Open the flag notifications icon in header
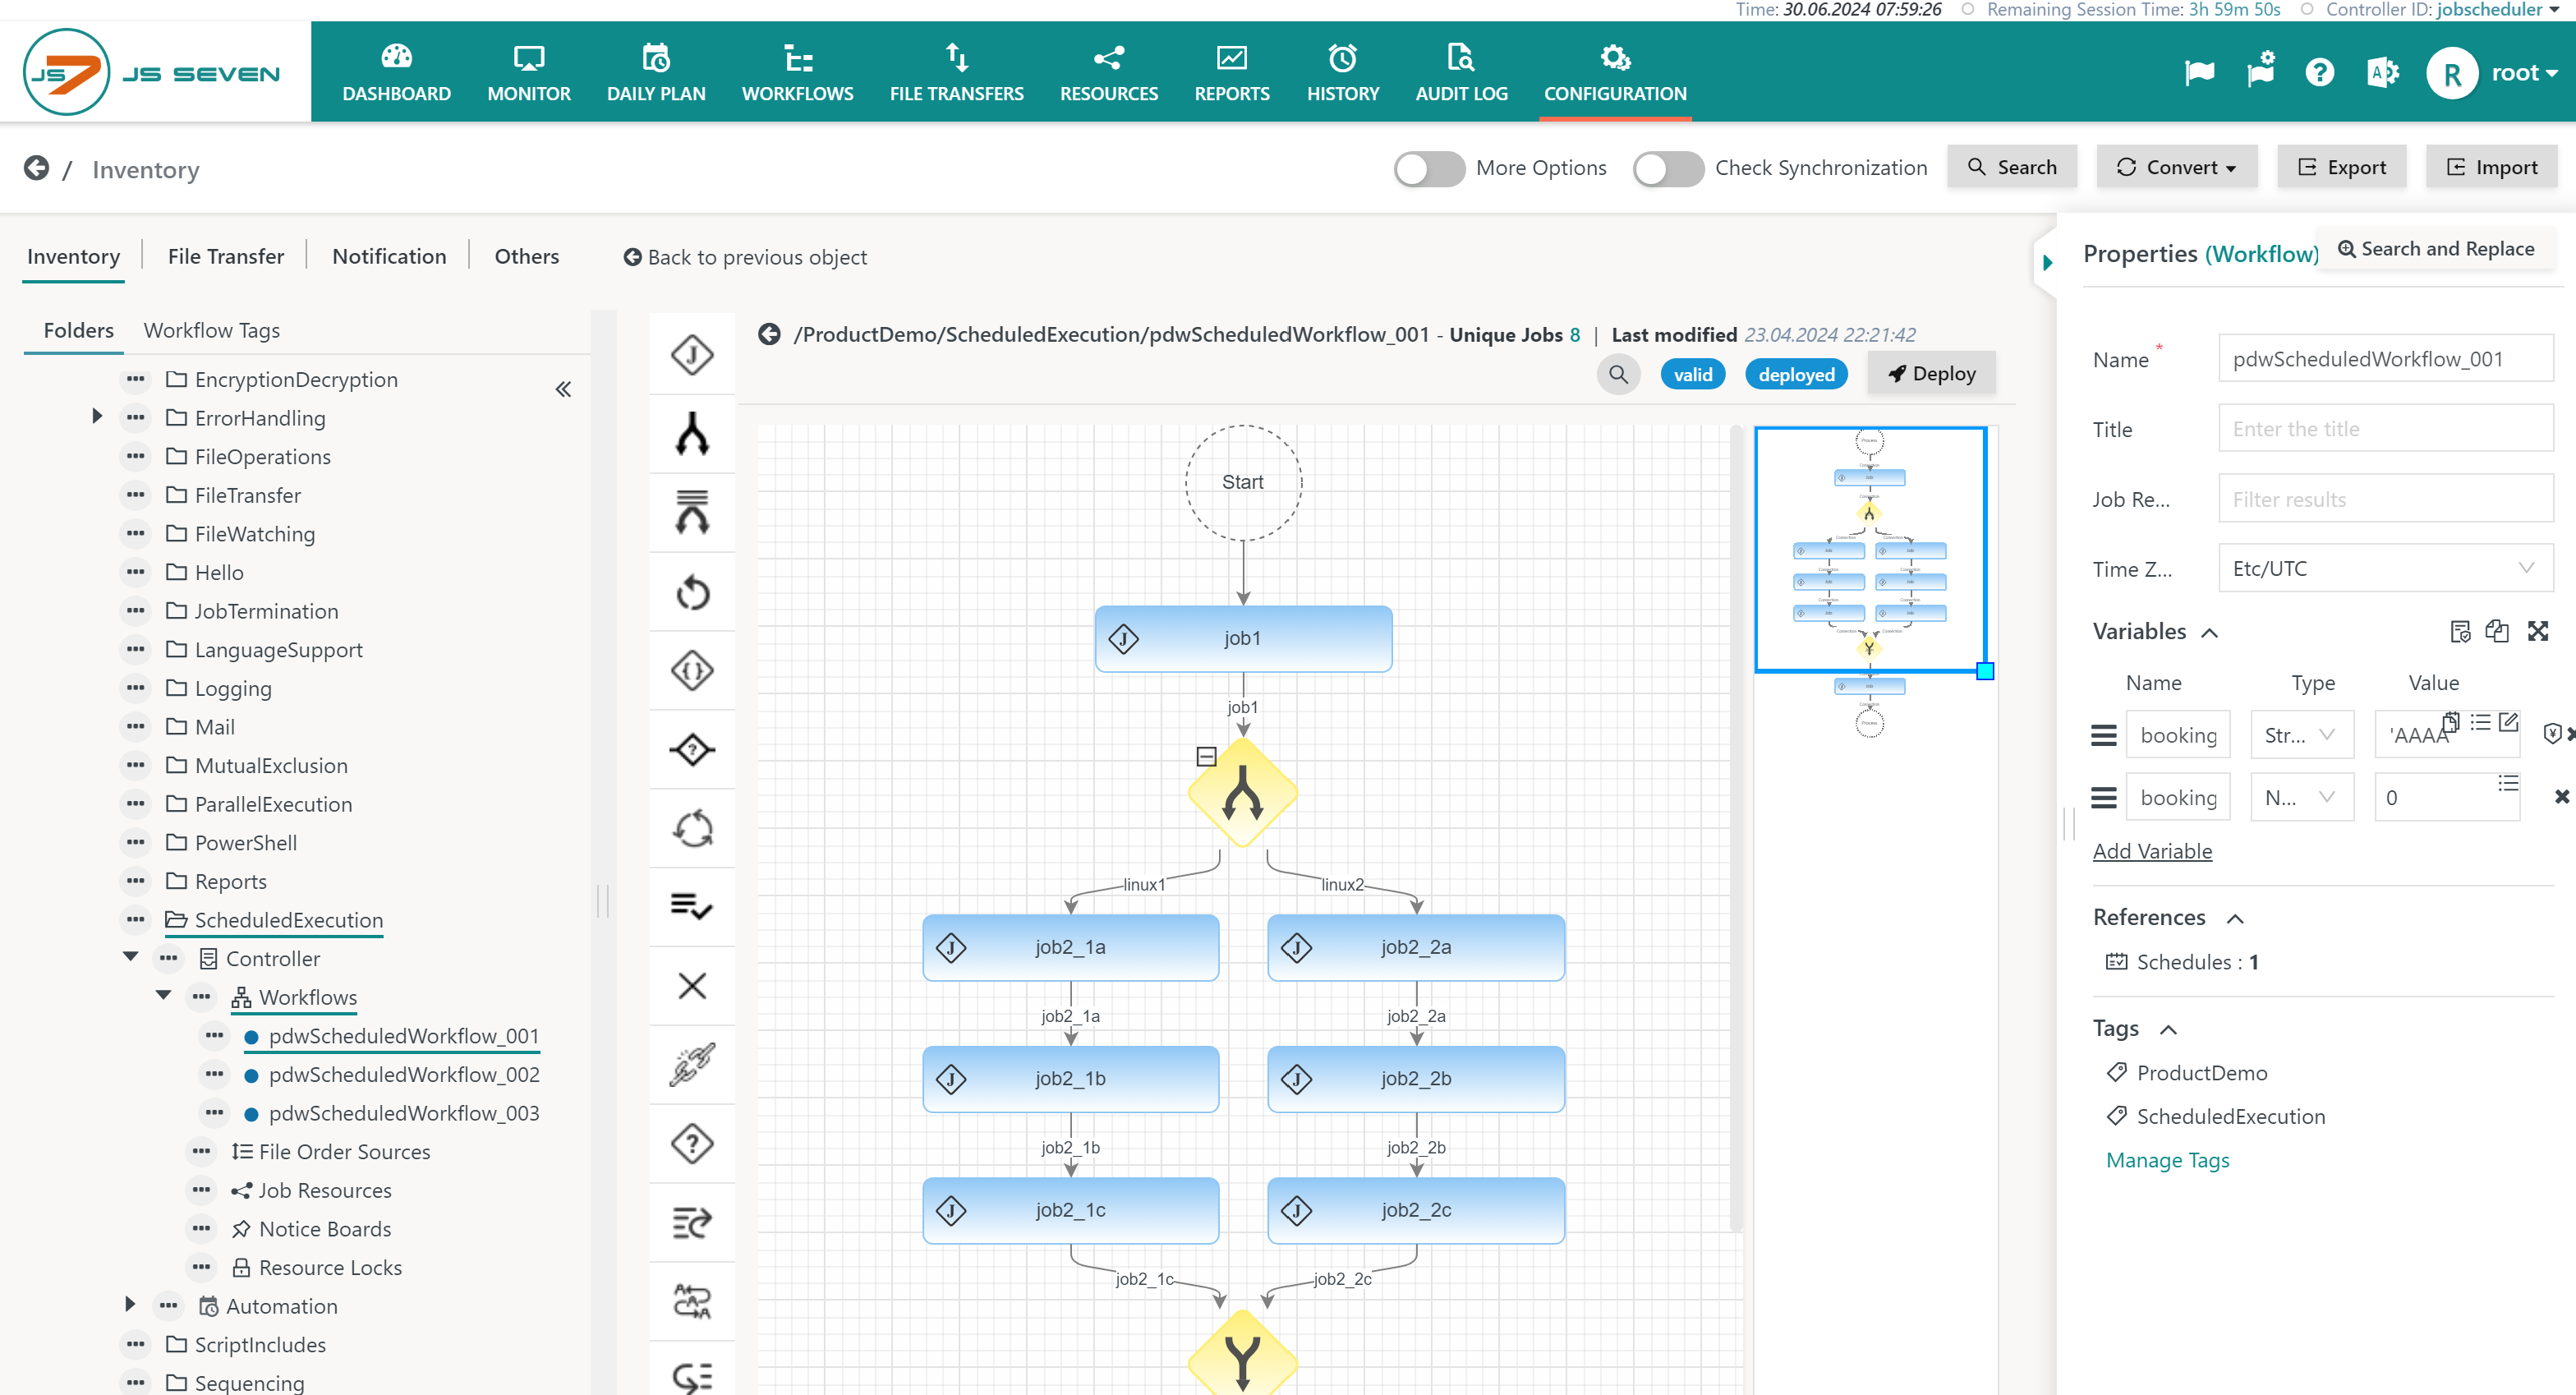The image size is (2576, 1395). pyautogui.click(x=2199, y=73)
